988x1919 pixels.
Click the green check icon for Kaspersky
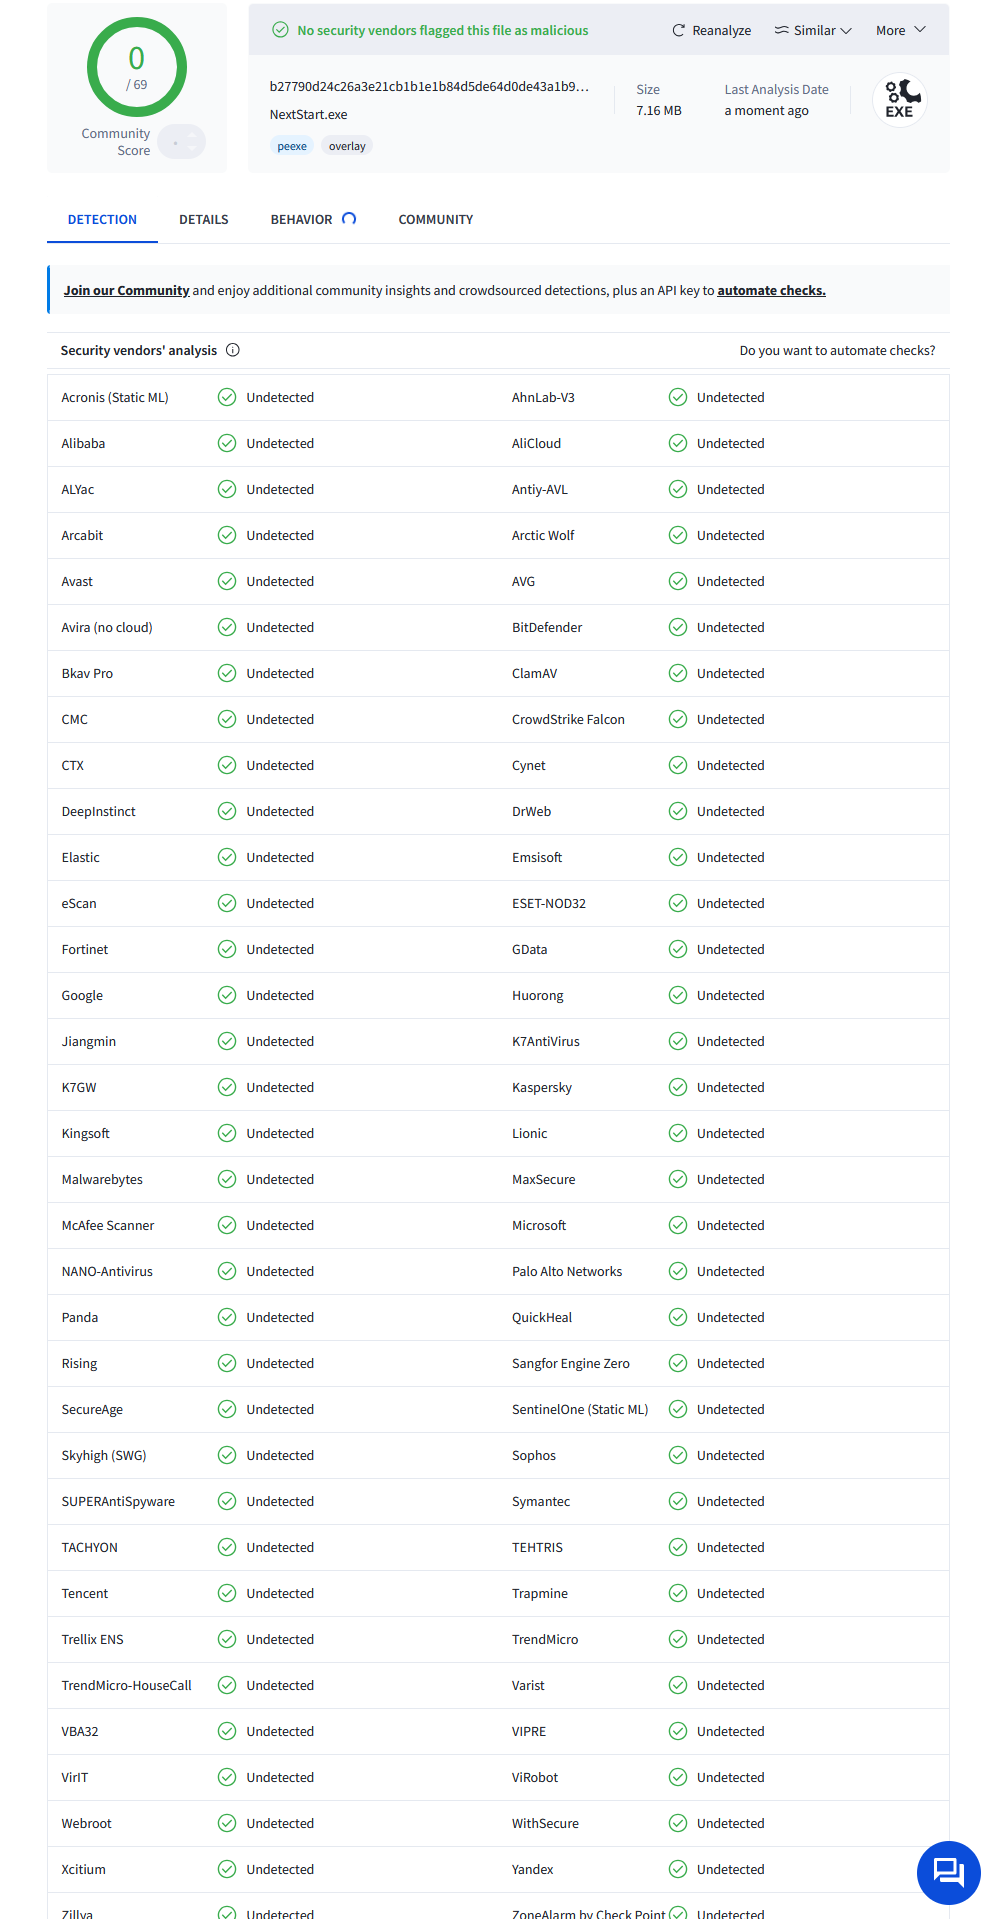coord(678,1087)
